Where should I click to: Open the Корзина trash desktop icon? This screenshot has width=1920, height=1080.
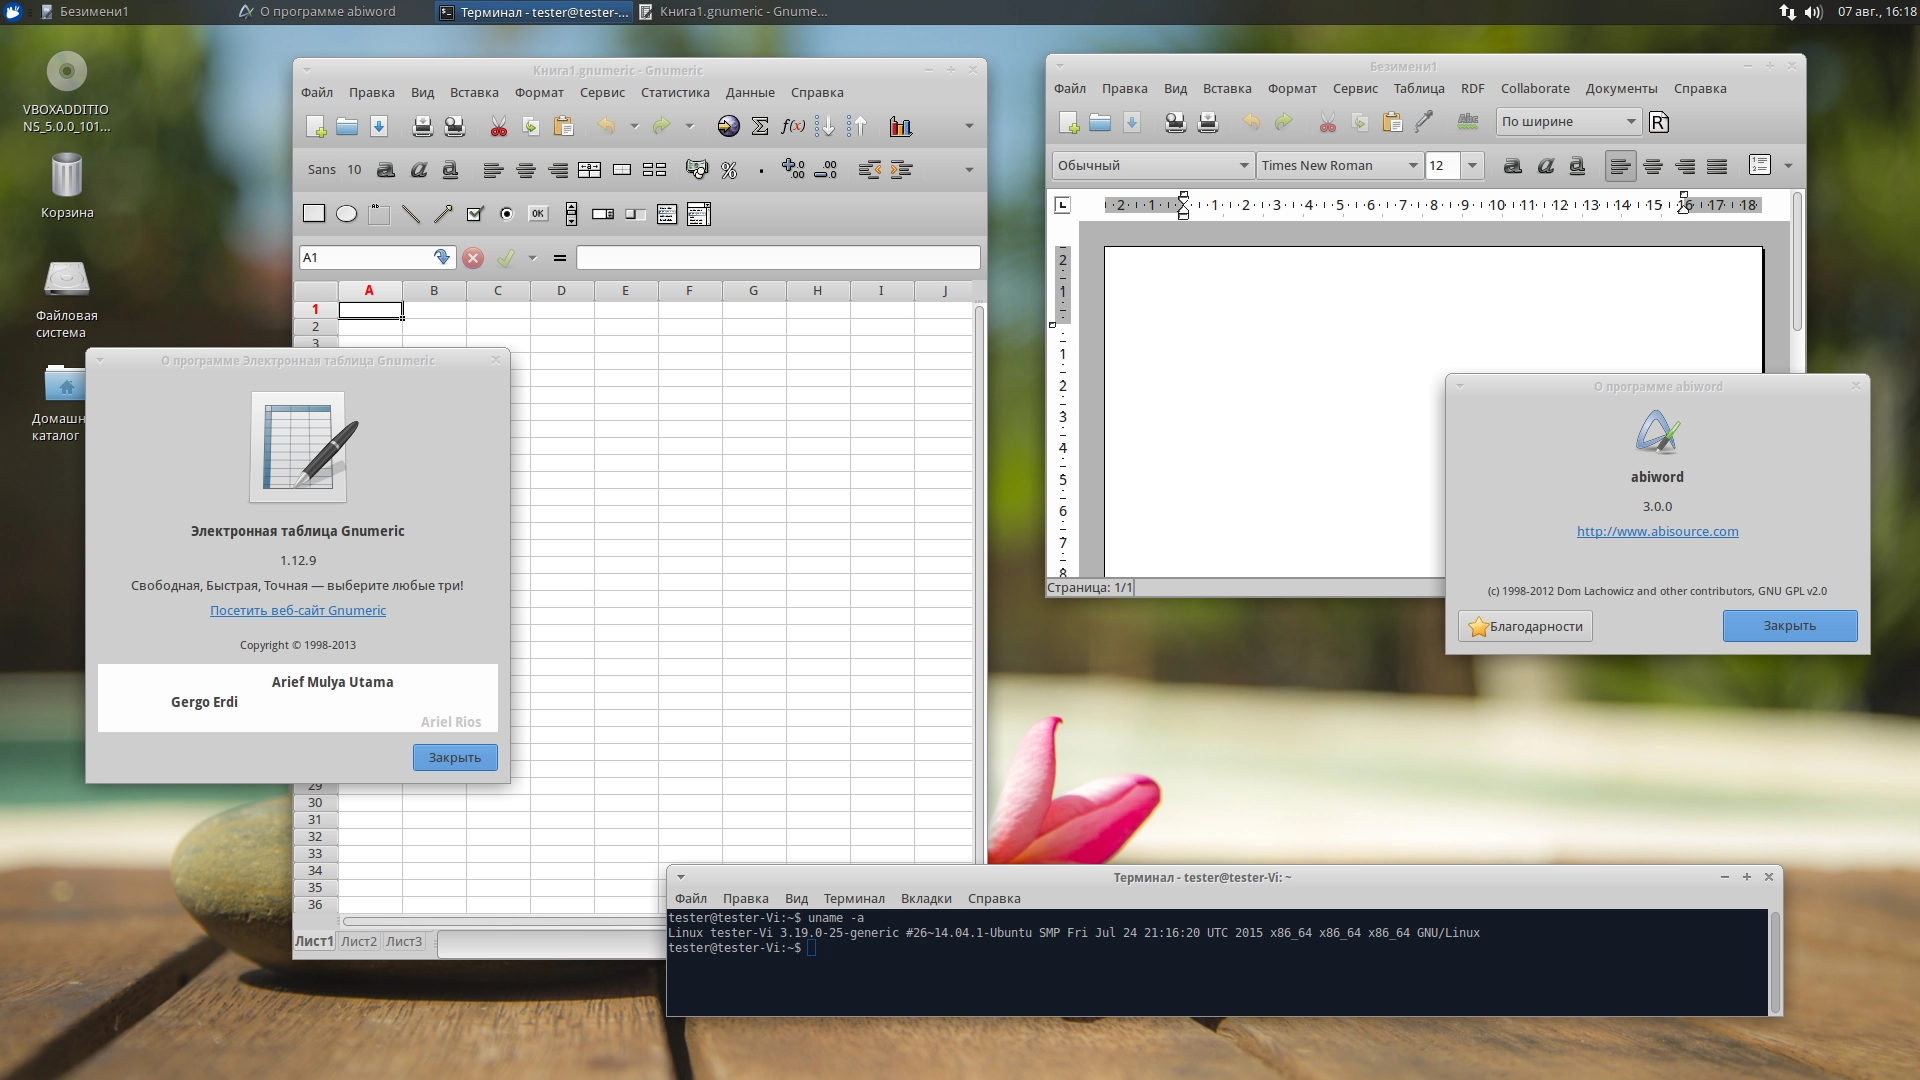click(66, 186)
